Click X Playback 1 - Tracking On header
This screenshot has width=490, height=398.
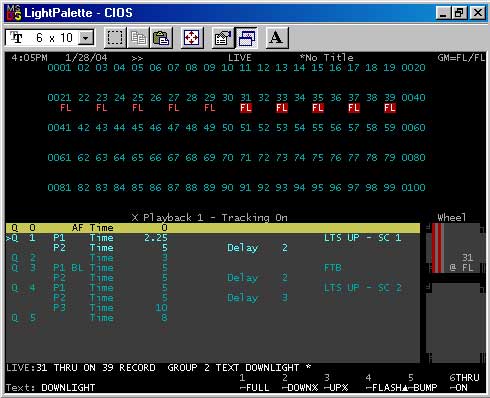[x=209, y=218]
